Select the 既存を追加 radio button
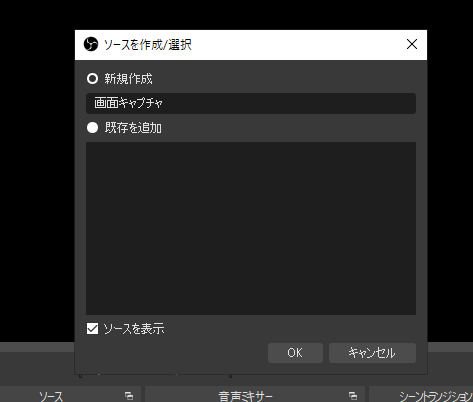Viewport: 473px width, 402px height. (x=92, y=128)
